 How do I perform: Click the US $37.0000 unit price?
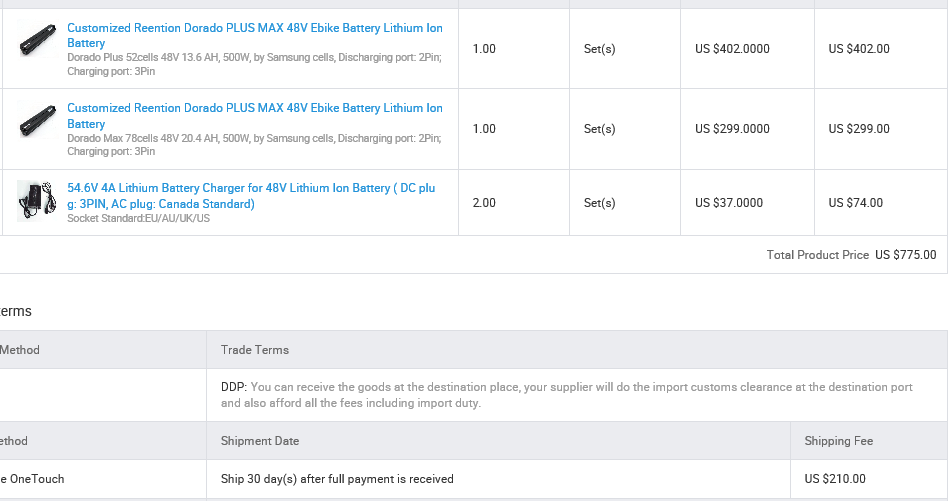(729, 203)
